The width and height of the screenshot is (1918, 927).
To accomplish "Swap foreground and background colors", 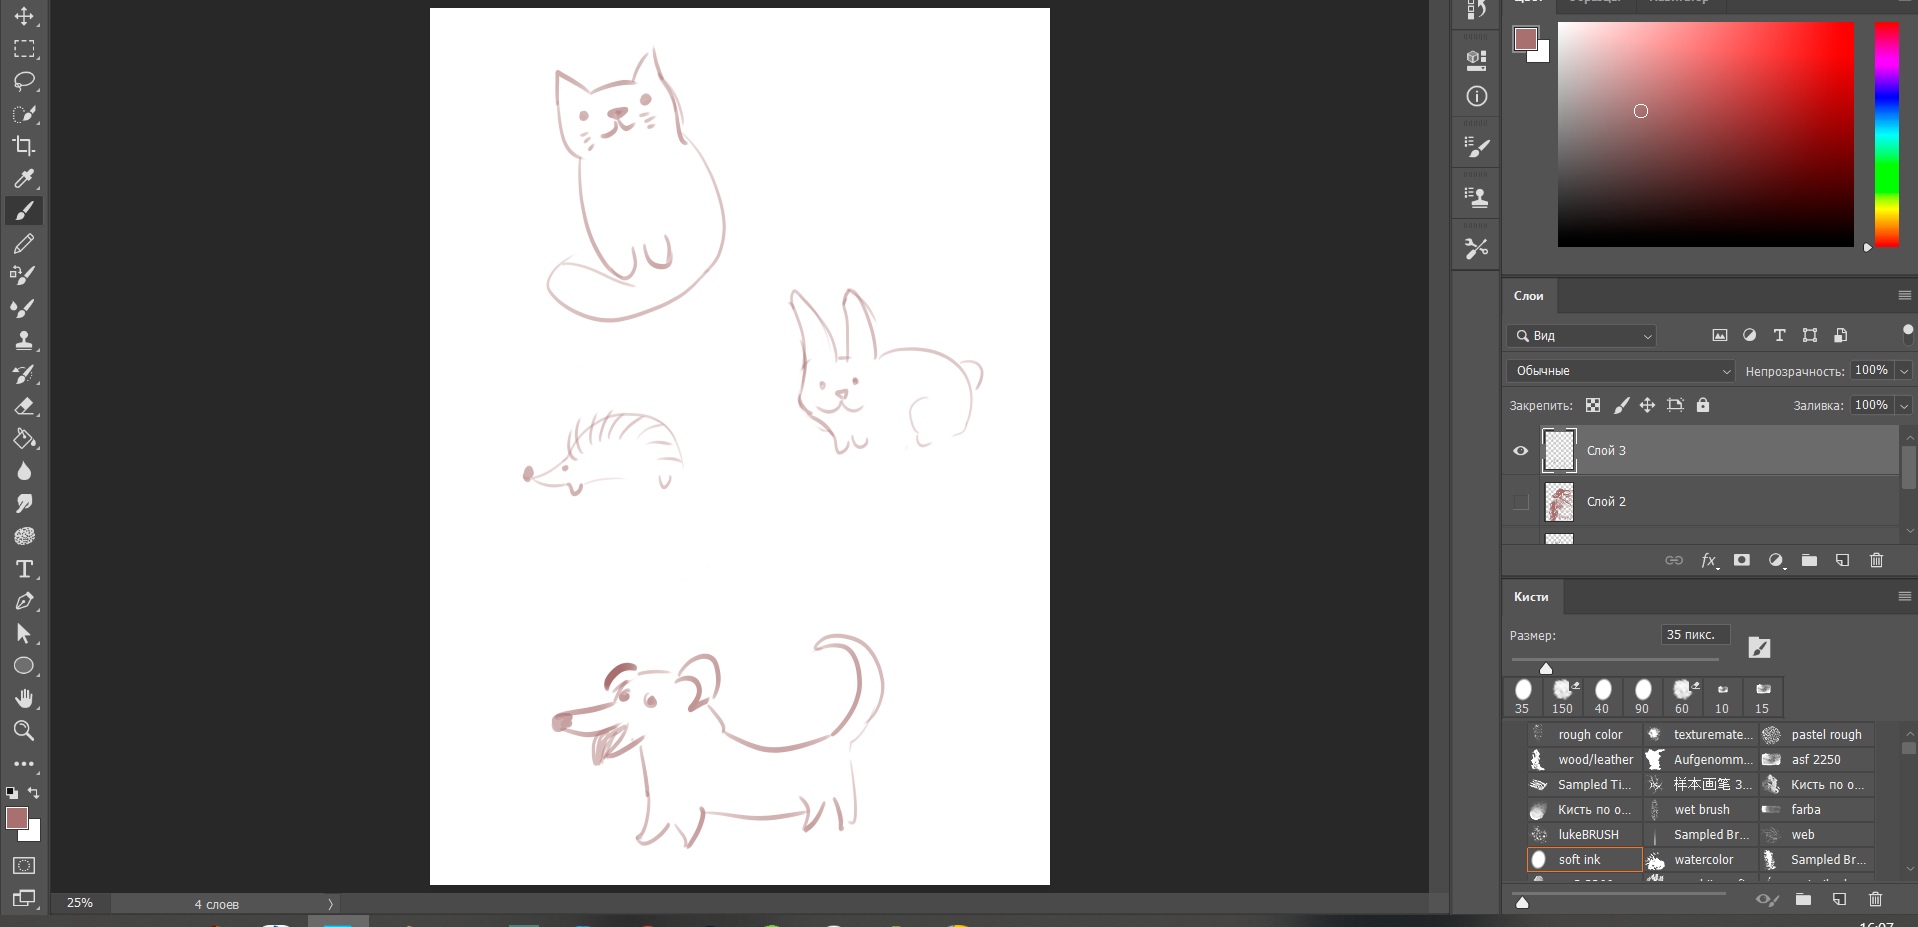I will [x=34, y=792].
